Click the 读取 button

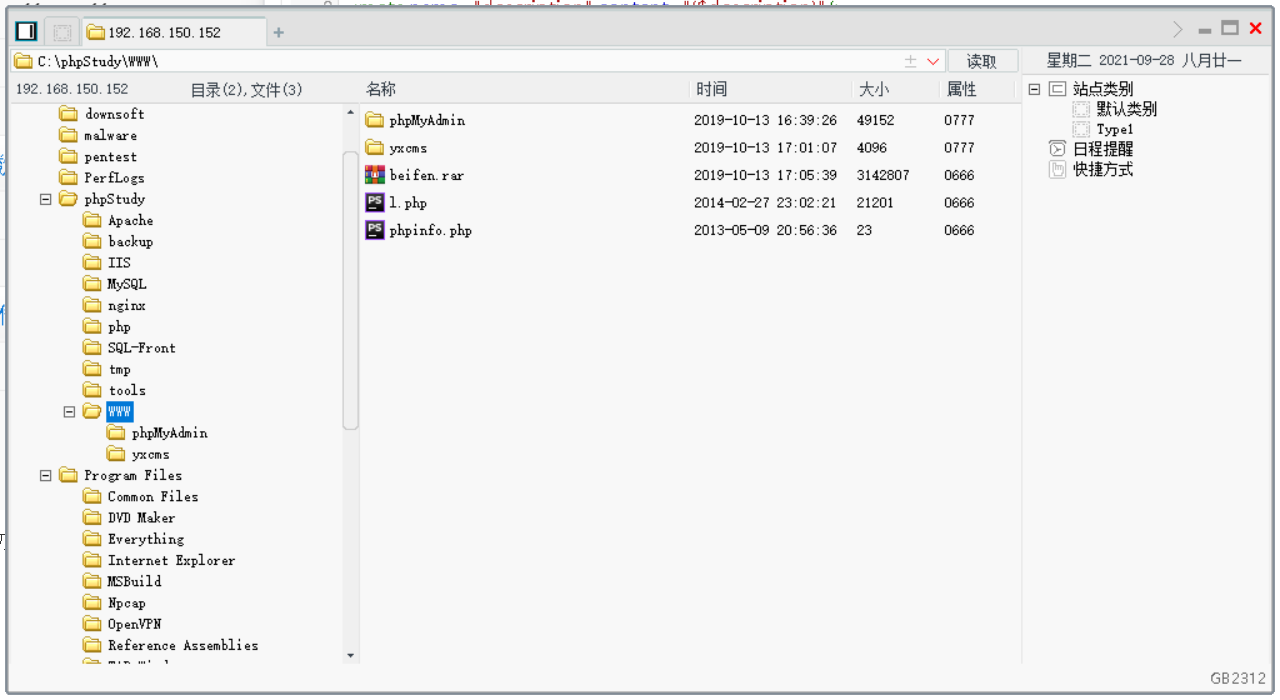point(982,61)
